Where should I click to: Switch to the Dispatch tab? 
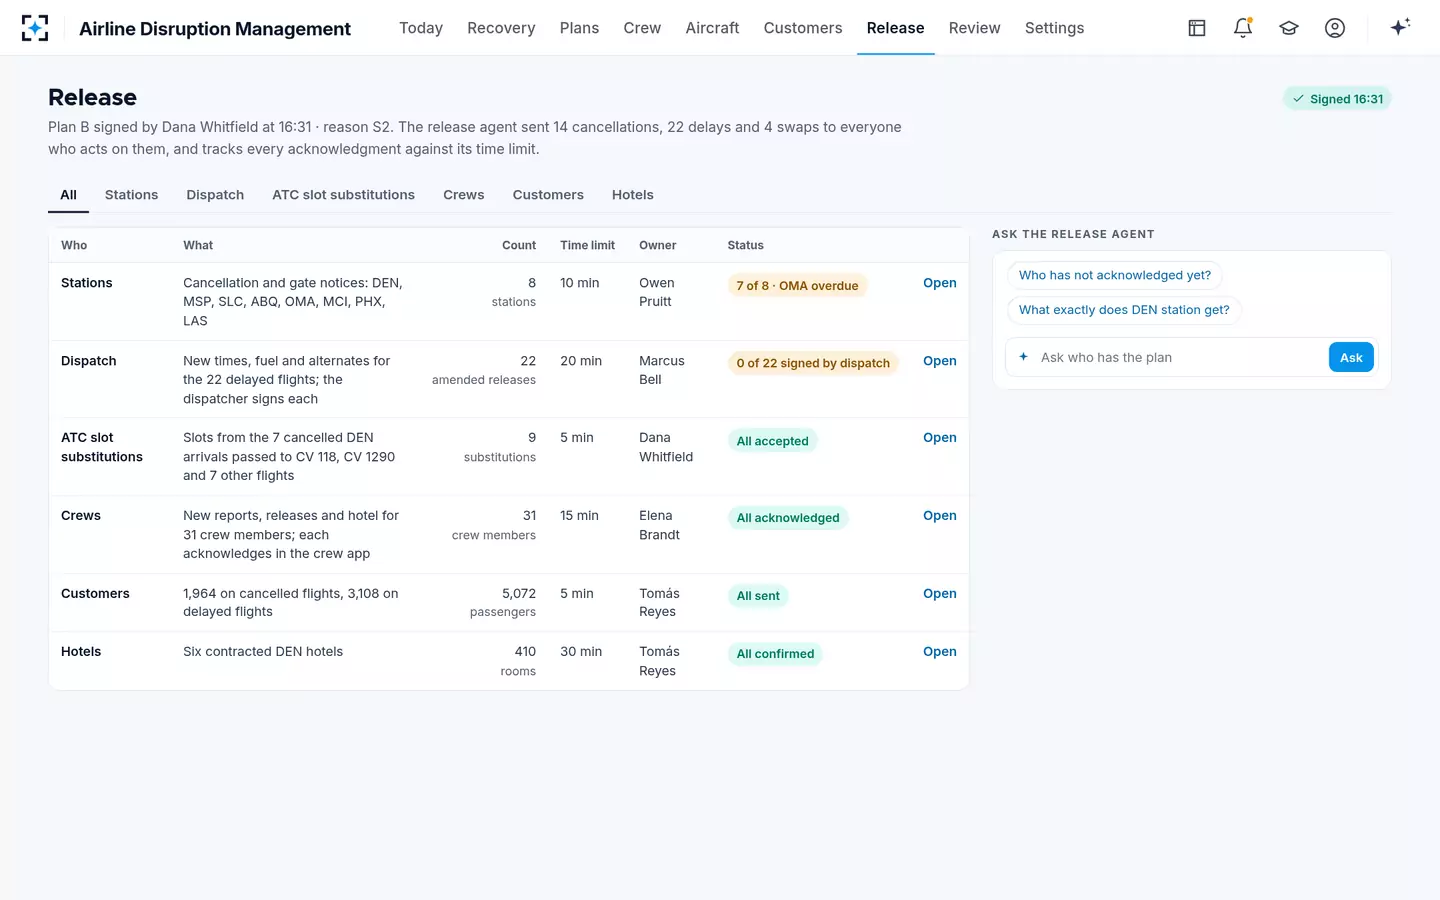point(215,195)
